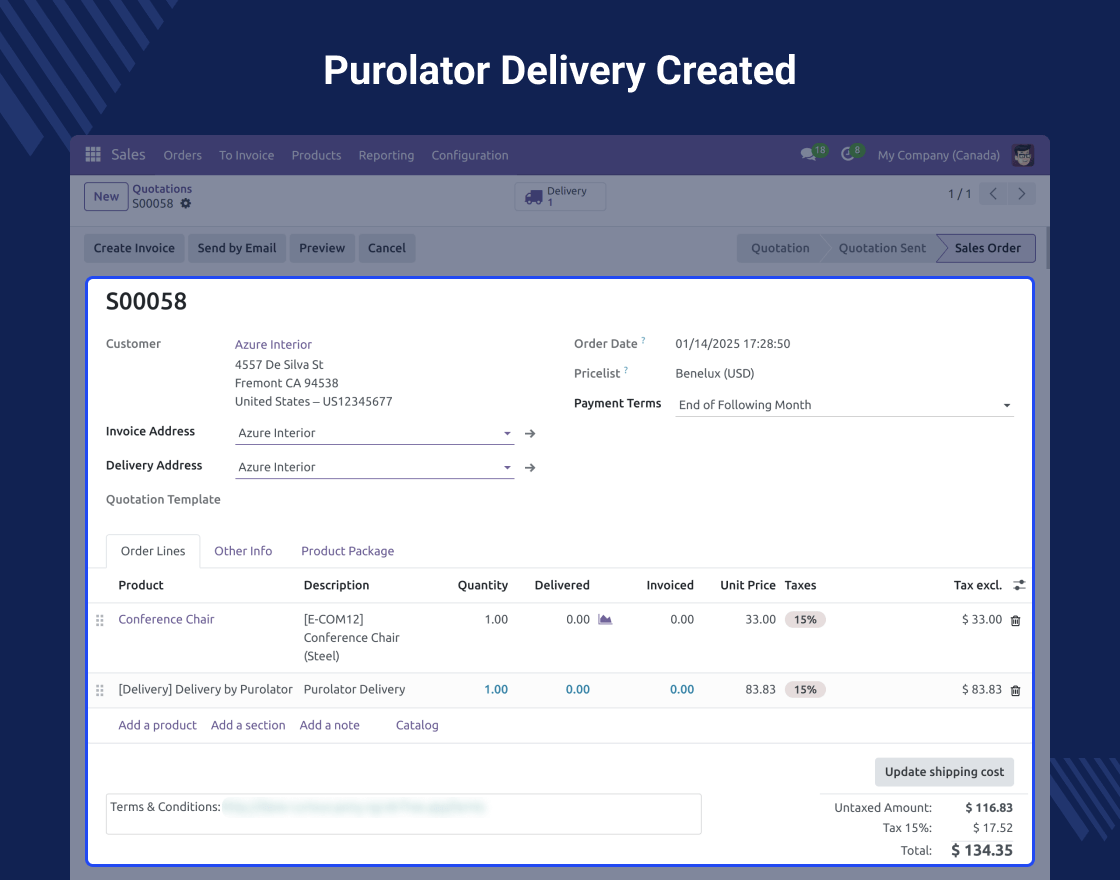Switch to the Other Info tab
This screenshot has height=880, width=1120.
point(243,551)
